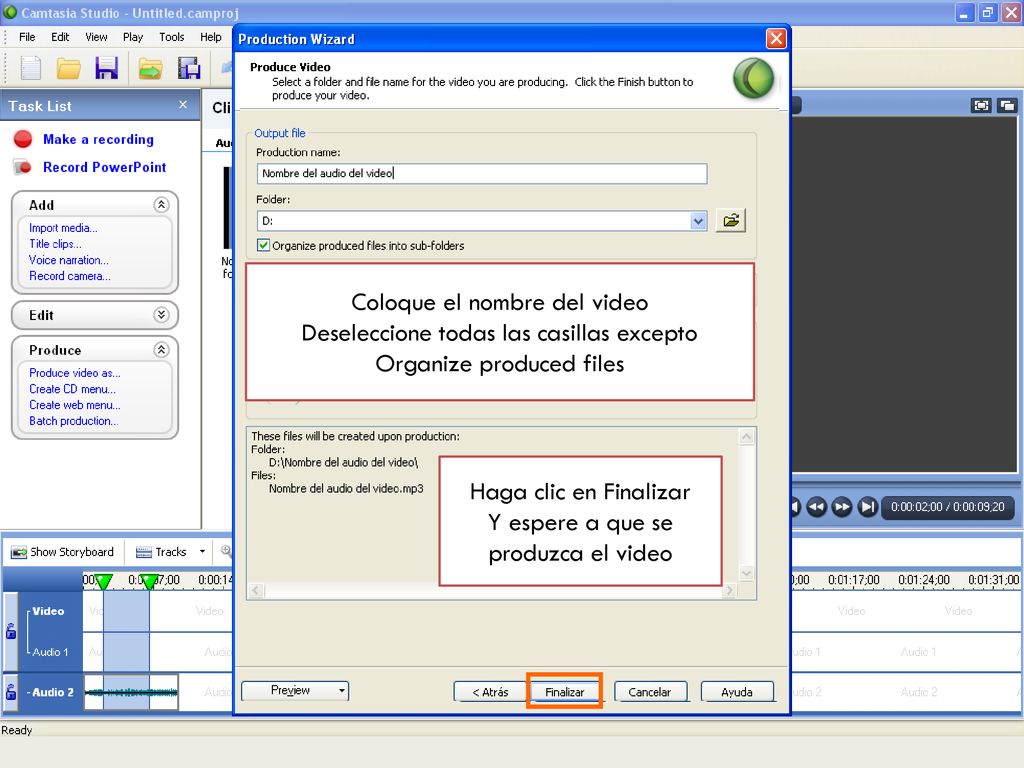Click Batch production link
Viewport: 1024px width, 768px height.
tap(73, 421)
